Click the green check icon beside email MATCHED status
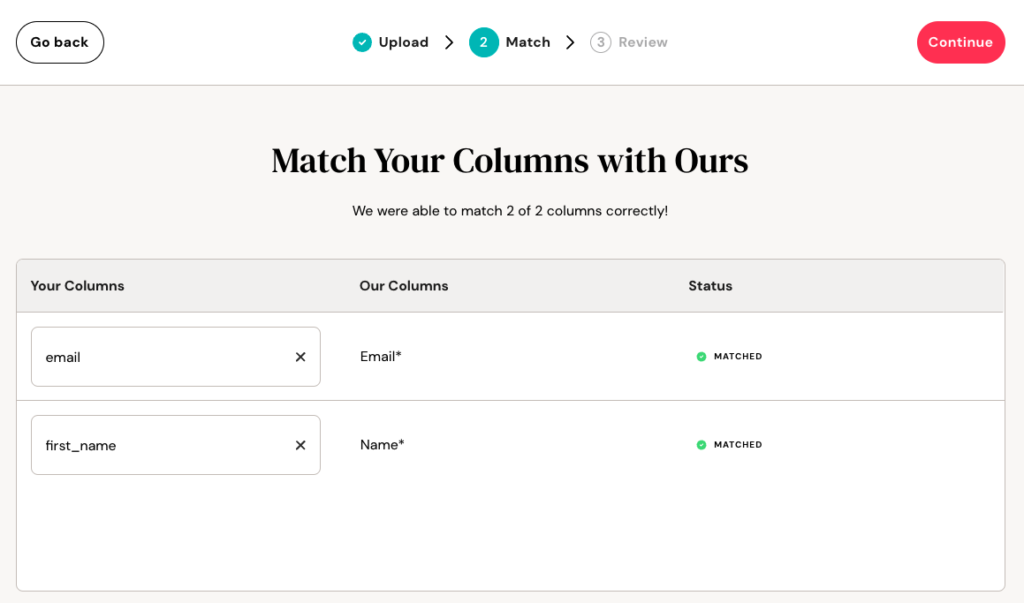Screen dimensions: 1024x603 pyautogui.click(x=701, y=356)
